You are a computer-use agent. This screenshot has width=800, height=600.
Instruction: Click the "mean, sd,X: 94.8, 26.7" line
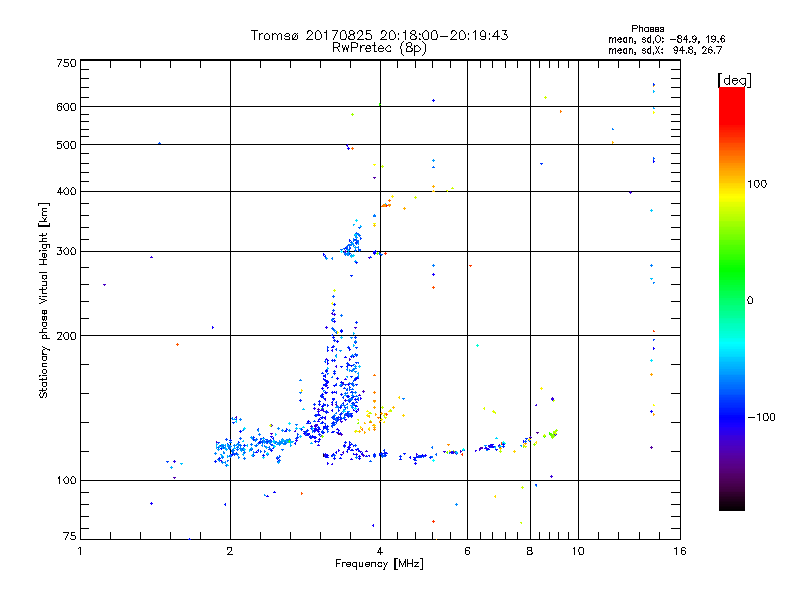click(665, 50)
